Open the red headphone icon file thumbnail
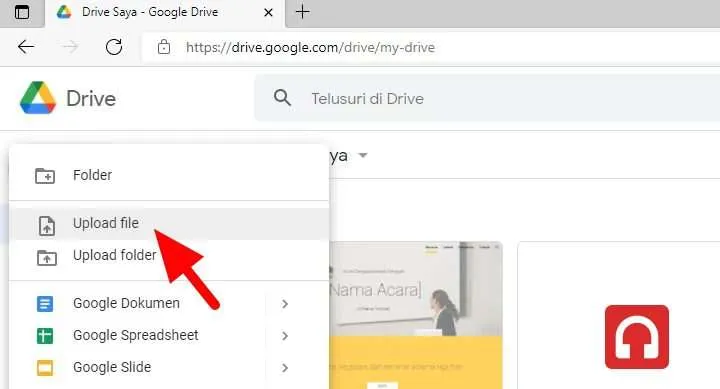 [x=636, y=337]
